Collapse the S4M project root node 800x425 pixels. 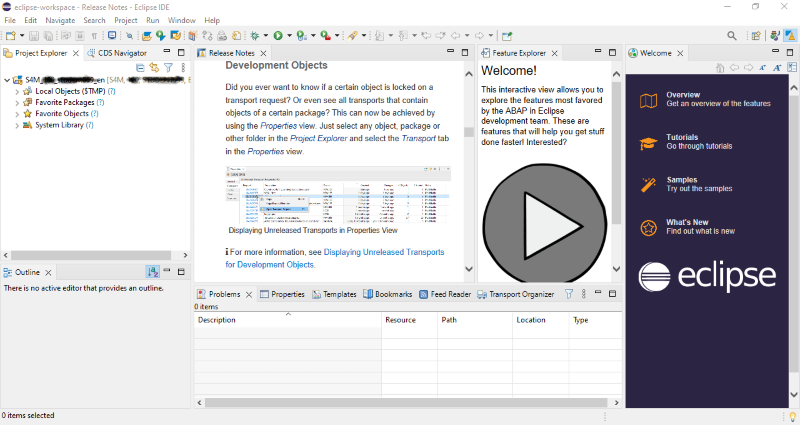click(x=7, y=80)
